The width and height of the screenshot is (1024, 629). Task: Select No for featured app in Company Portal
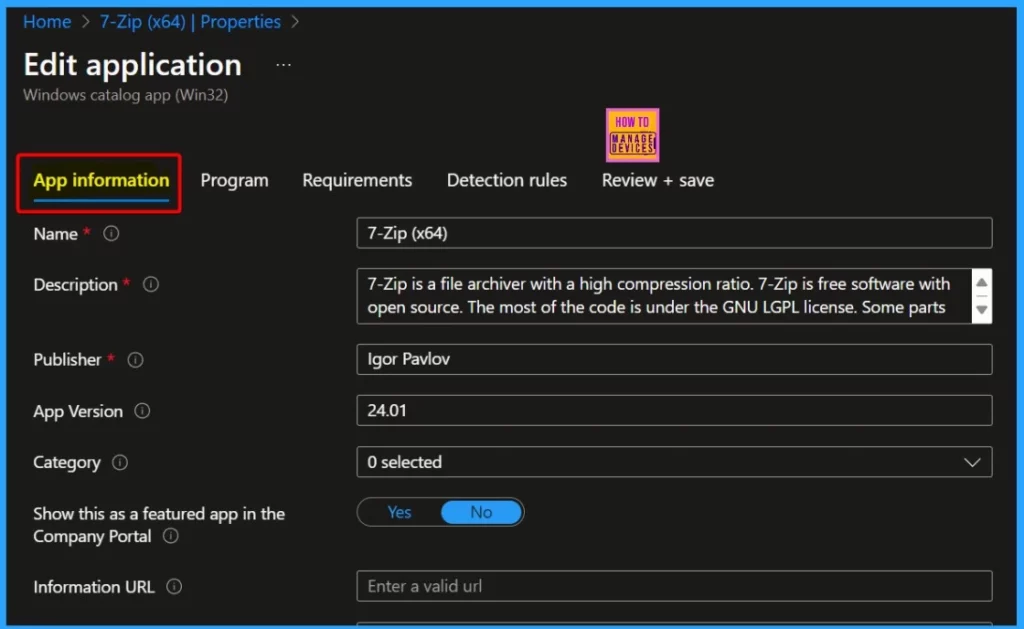pyautogui.click(x=481, y=512)
